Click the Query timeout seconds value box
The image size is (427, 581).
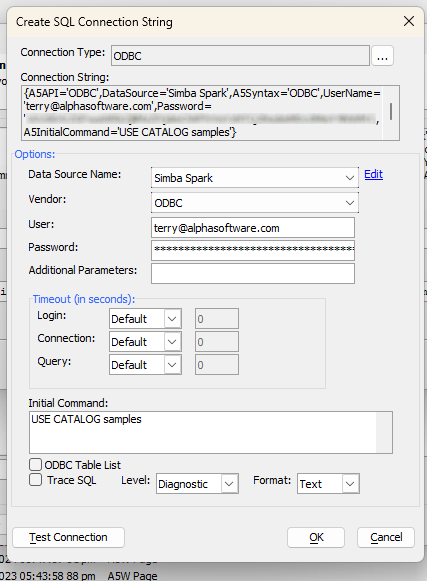click(x=217, y=365)
